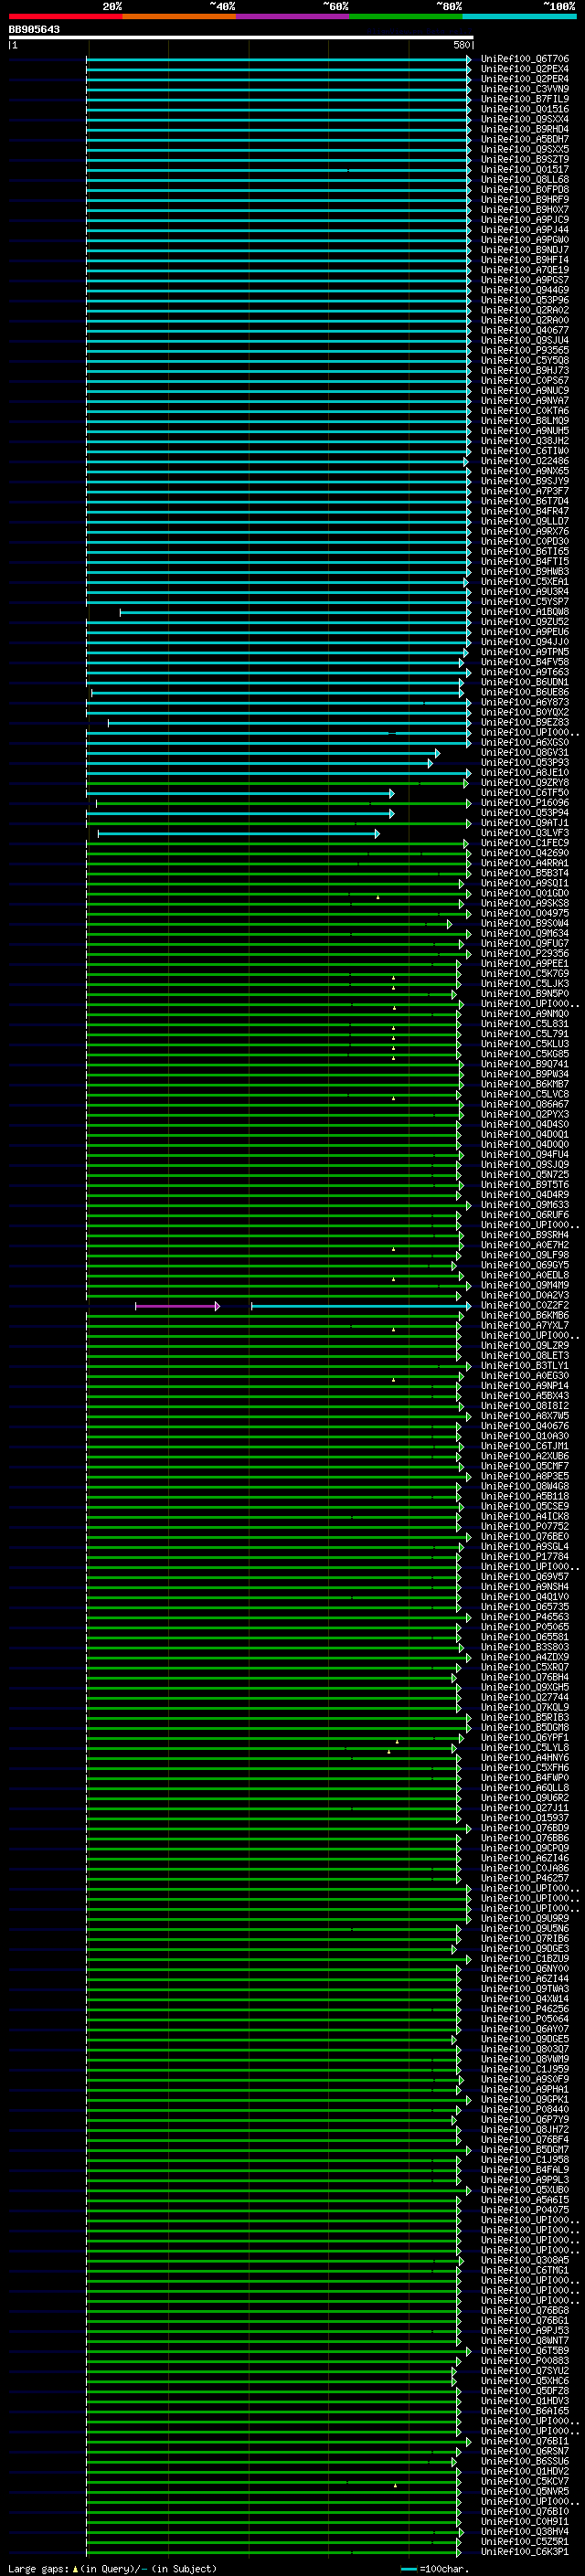Select the query name BB905643

pos(34,29)
